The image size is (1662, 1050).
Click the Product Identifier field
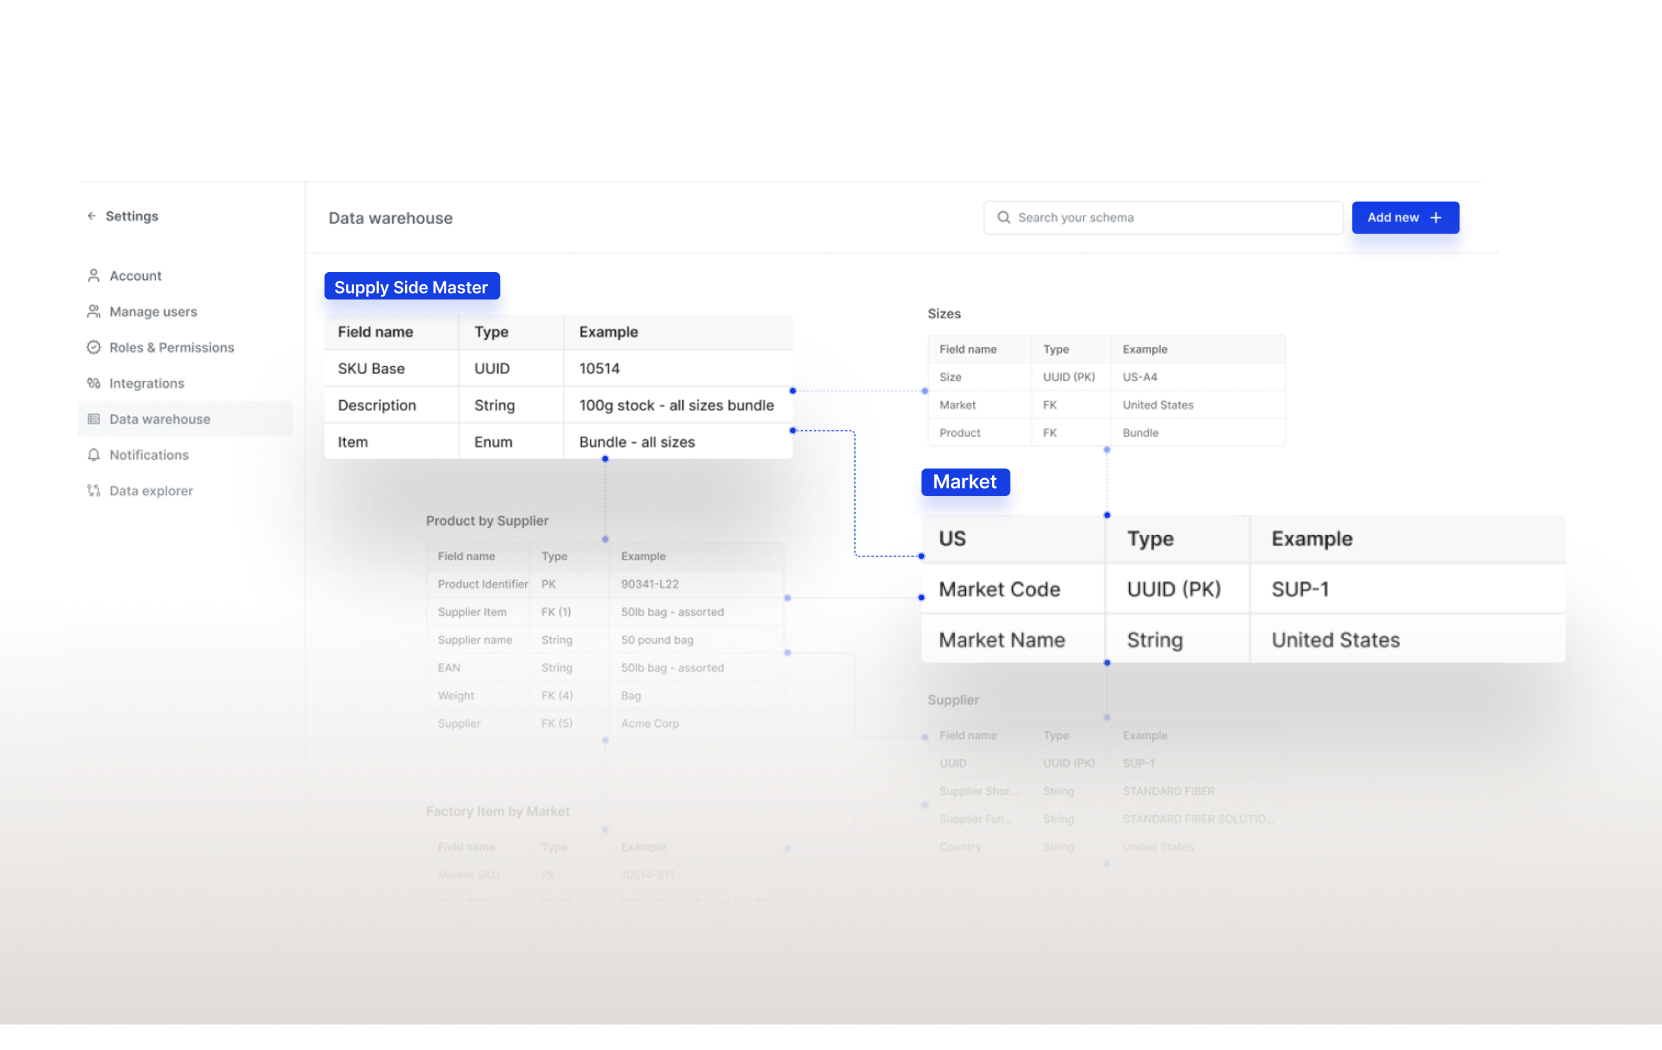483,584
